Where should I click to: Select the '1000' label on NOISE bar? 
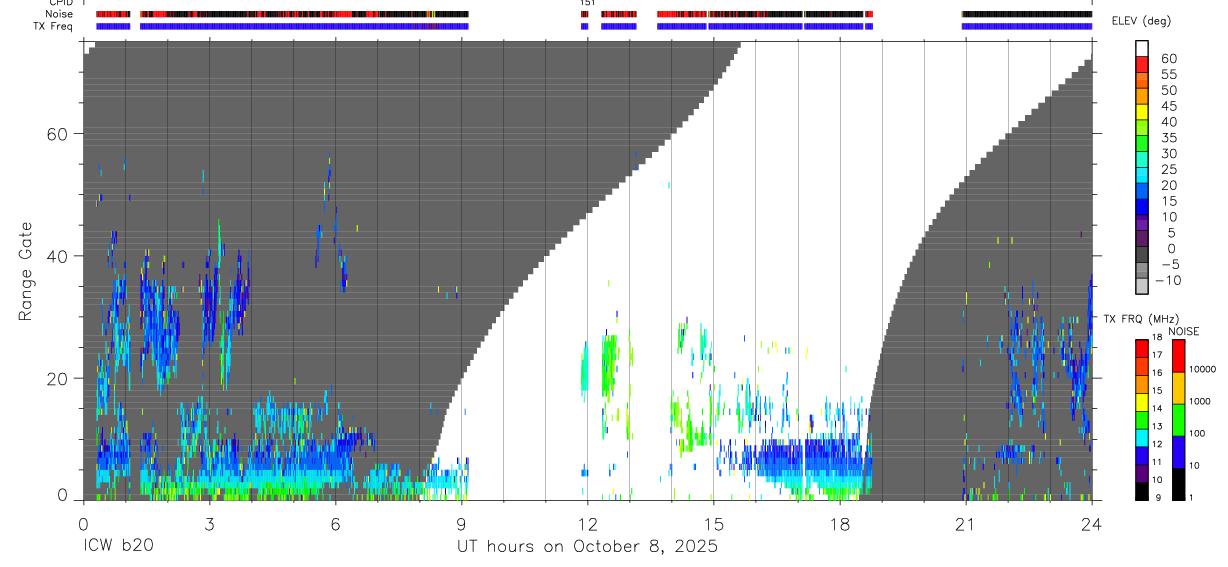point(1201,401)
